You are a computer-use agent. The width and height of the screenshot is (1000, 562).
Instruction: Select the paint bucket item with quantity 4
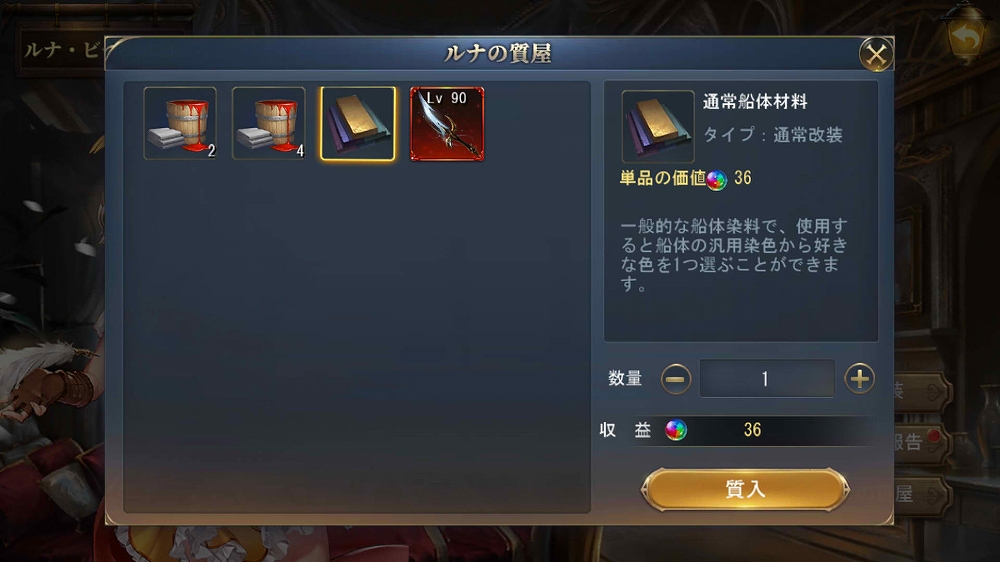268,123
